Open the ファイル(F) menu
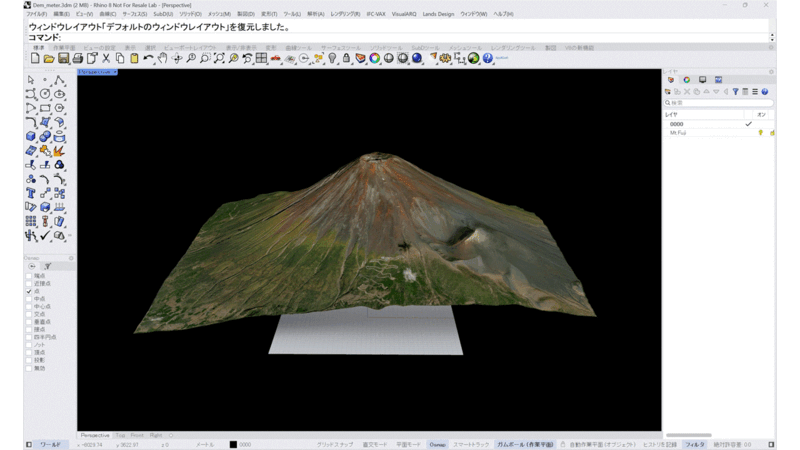Viewport: 800px width, 450px height. click(x=36, y=14)
